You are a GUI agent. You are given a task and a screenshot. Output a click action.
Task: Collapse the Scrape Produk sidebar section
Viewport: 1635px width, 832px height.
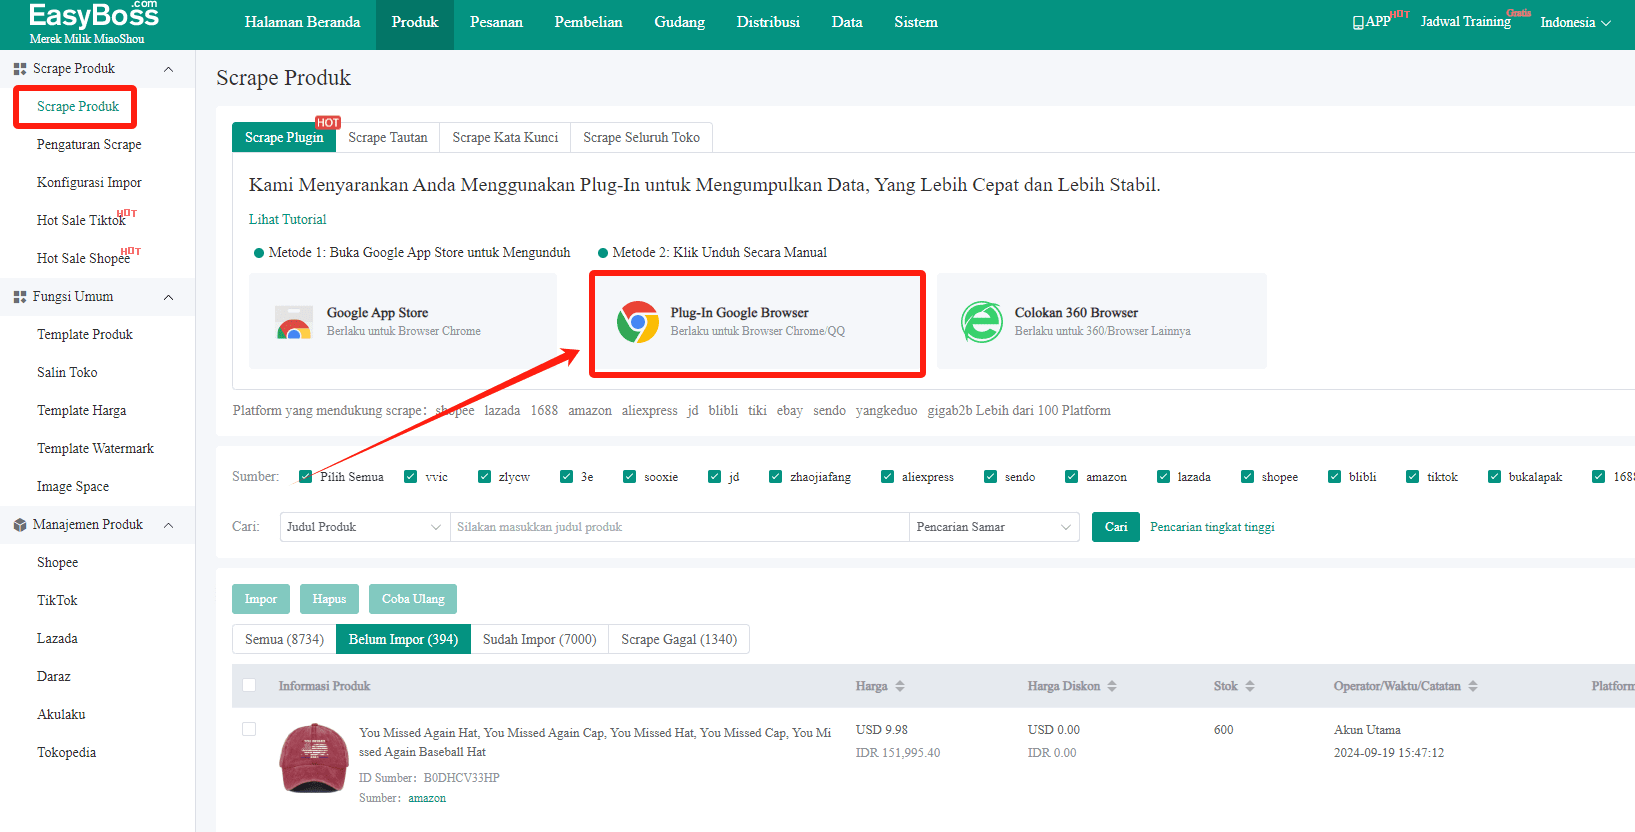click(x=168, y=69)
